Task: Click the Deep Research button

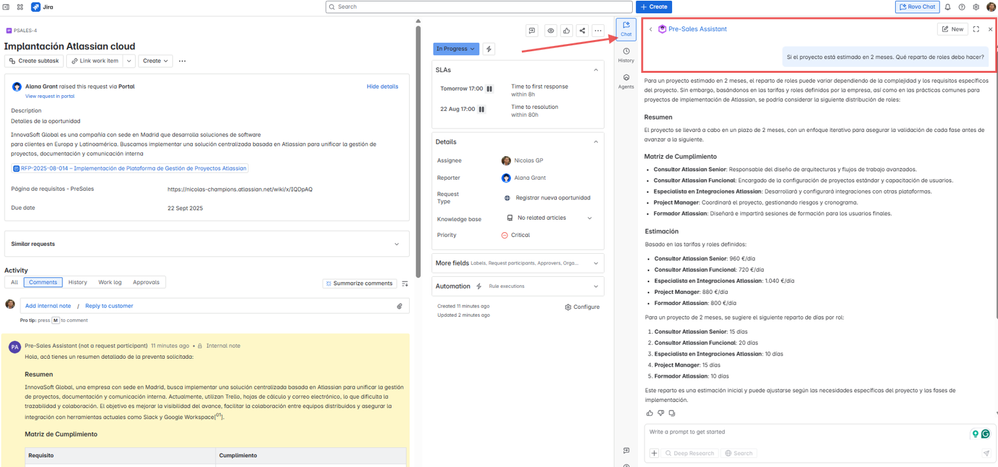Action: tap(690, 454)
